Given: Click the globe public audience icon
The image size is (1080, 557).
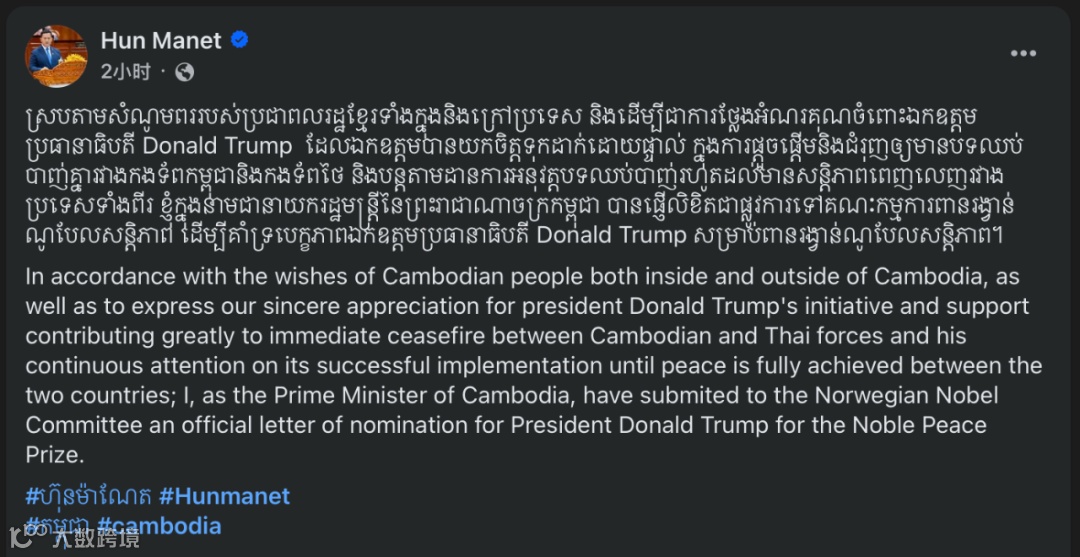Looking at the screenshot, I should point(185,72).
